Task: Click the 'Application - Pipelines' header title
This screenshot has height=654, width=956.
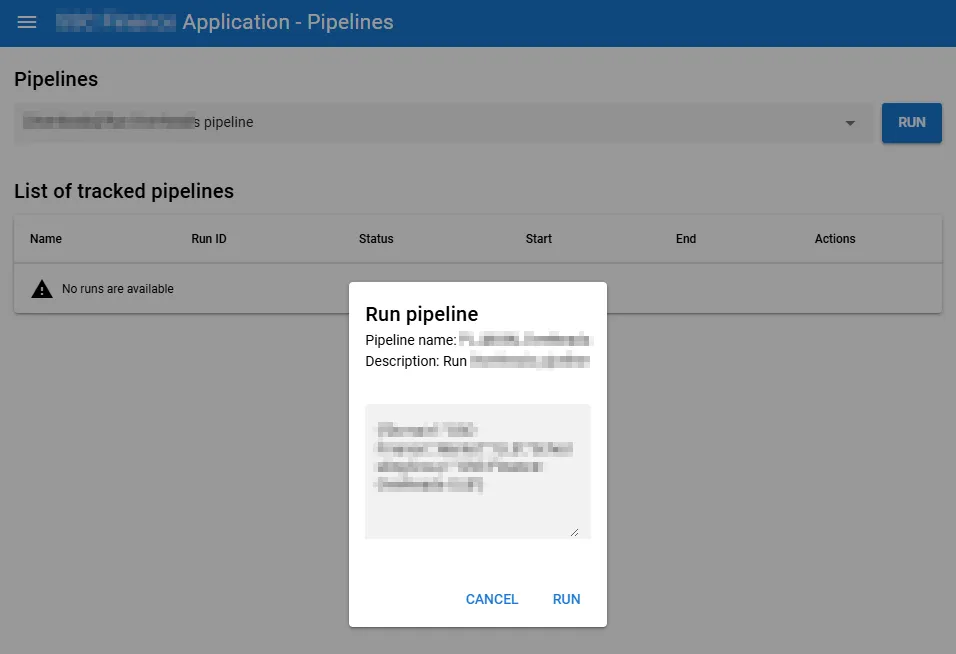Action: 288,22
